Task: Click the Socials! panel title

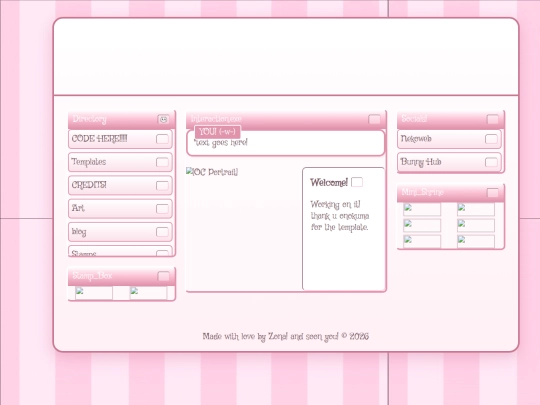Action: click(x=414, y=118)
